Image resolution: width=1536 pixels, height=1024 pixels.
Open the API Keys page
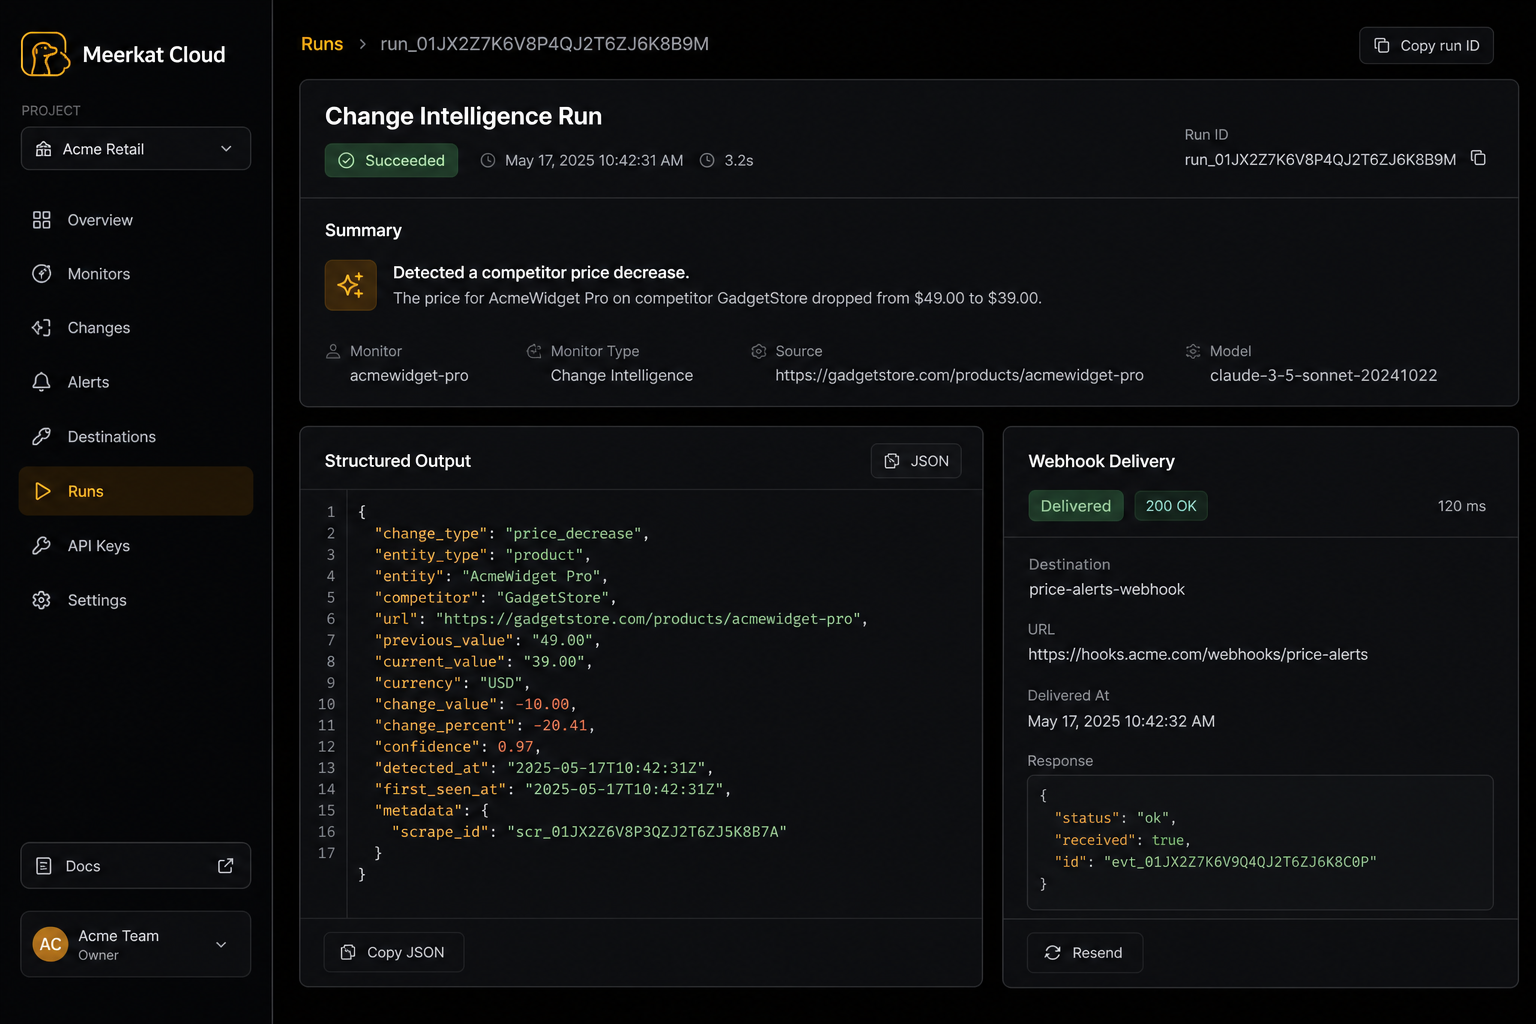(x=136, y=546)
